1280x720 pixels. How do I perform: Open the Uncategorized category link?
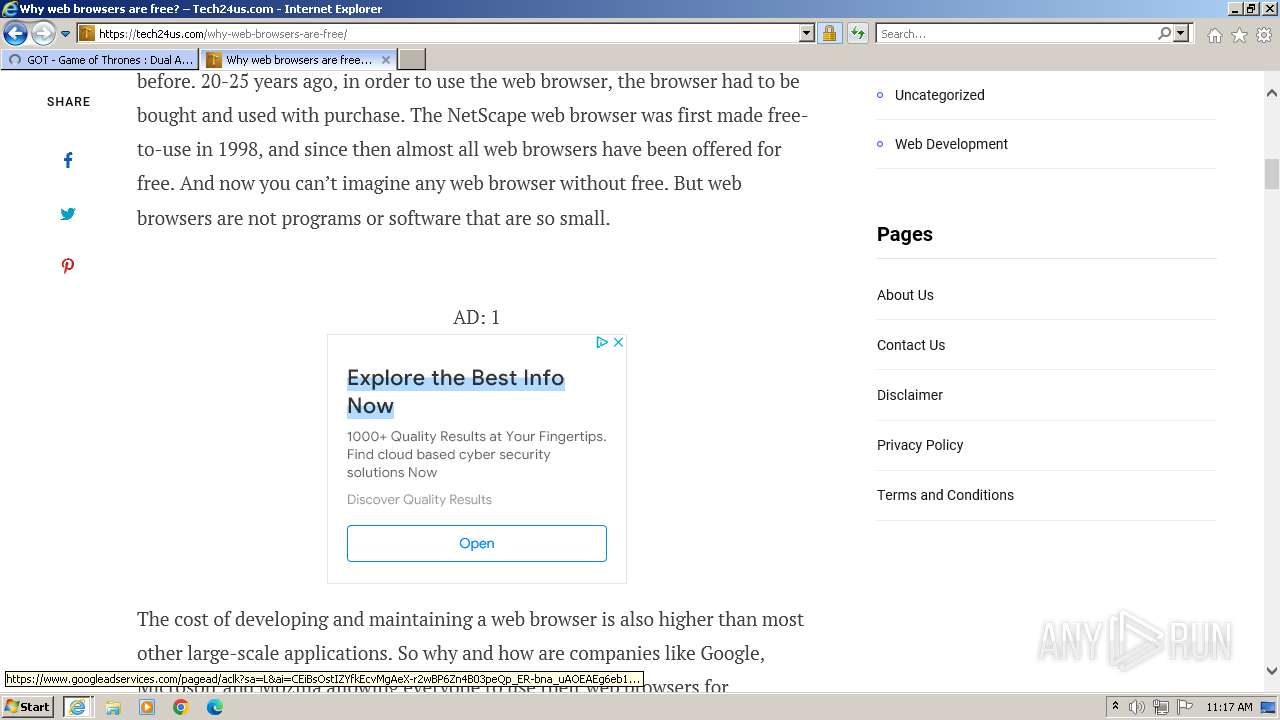coord(939,95)
